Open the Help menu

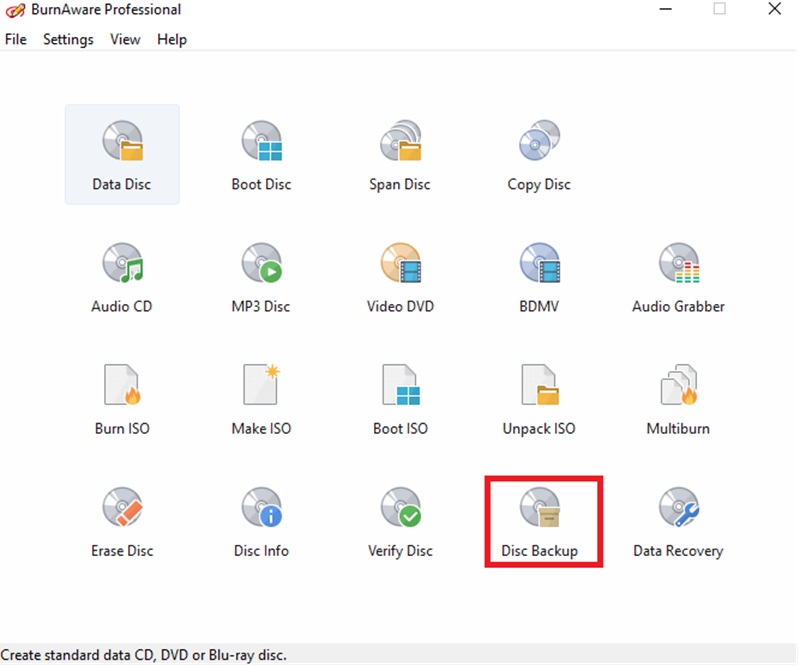[172, 39]
